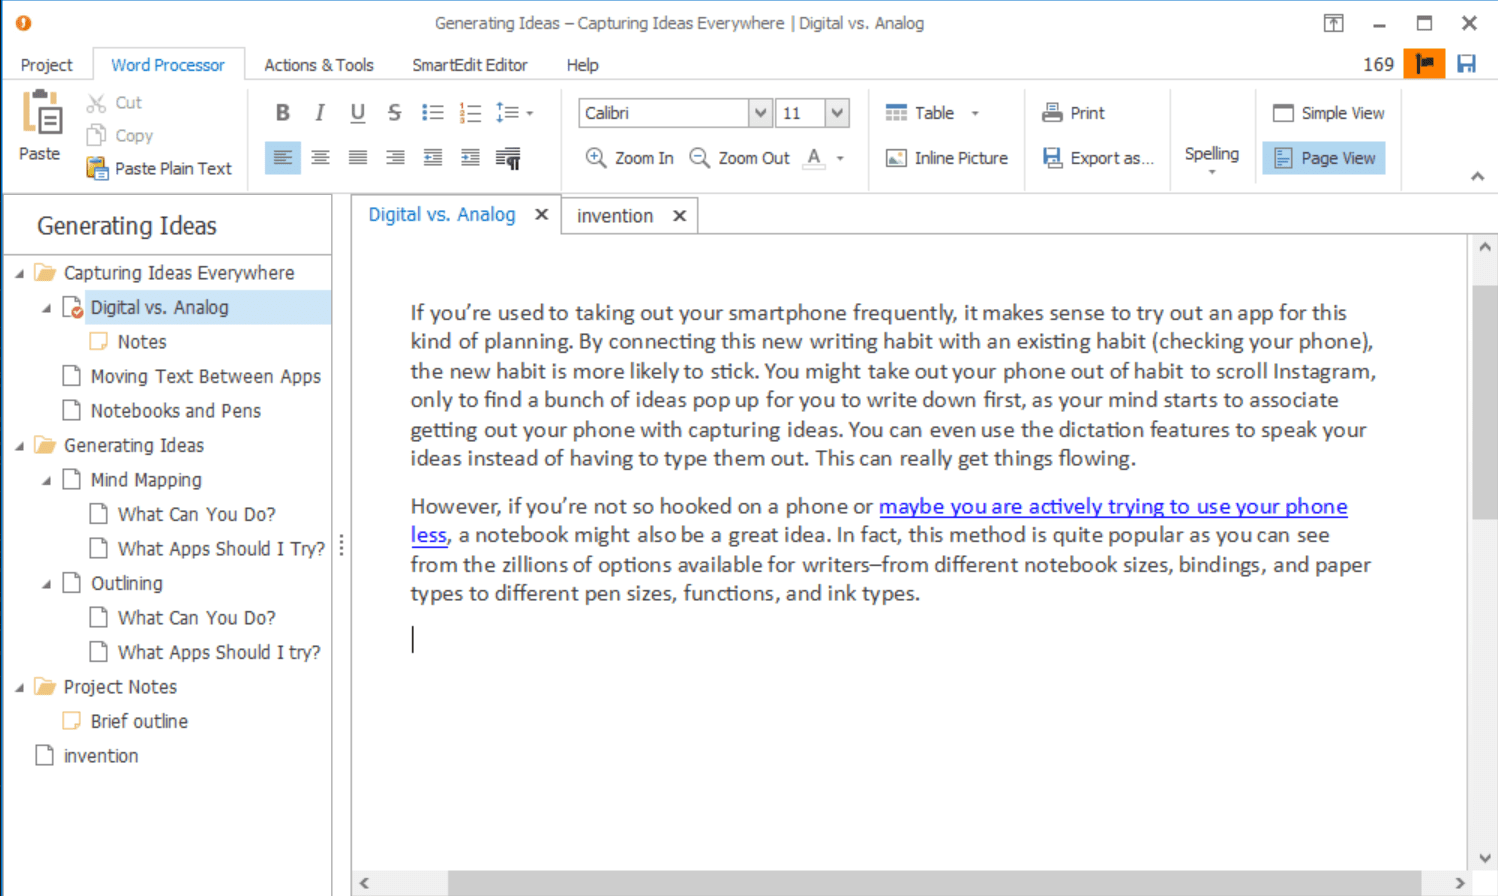This screenshot has height=896, width=1498.
Task: Click the ribbon display options icon
Action: tap(1334, 23)
